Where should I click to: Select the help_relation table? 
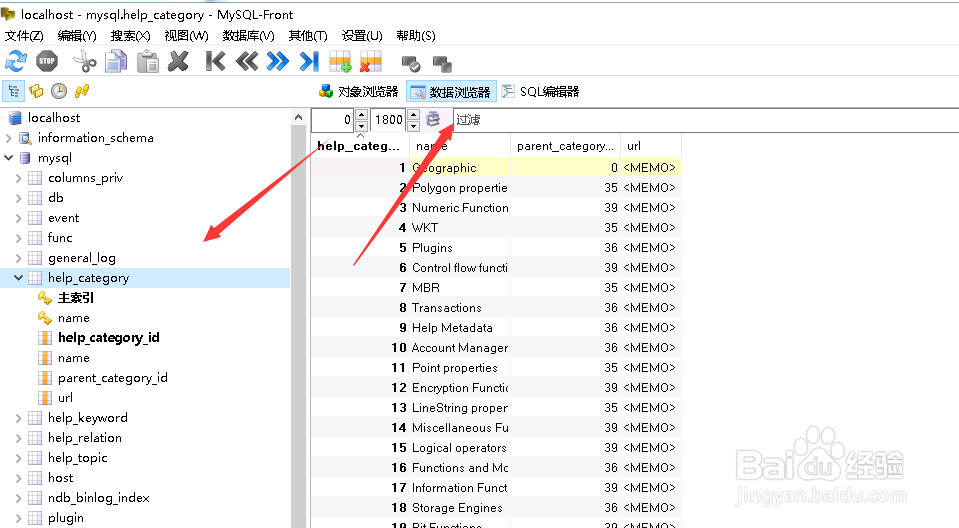coord(84,438)
